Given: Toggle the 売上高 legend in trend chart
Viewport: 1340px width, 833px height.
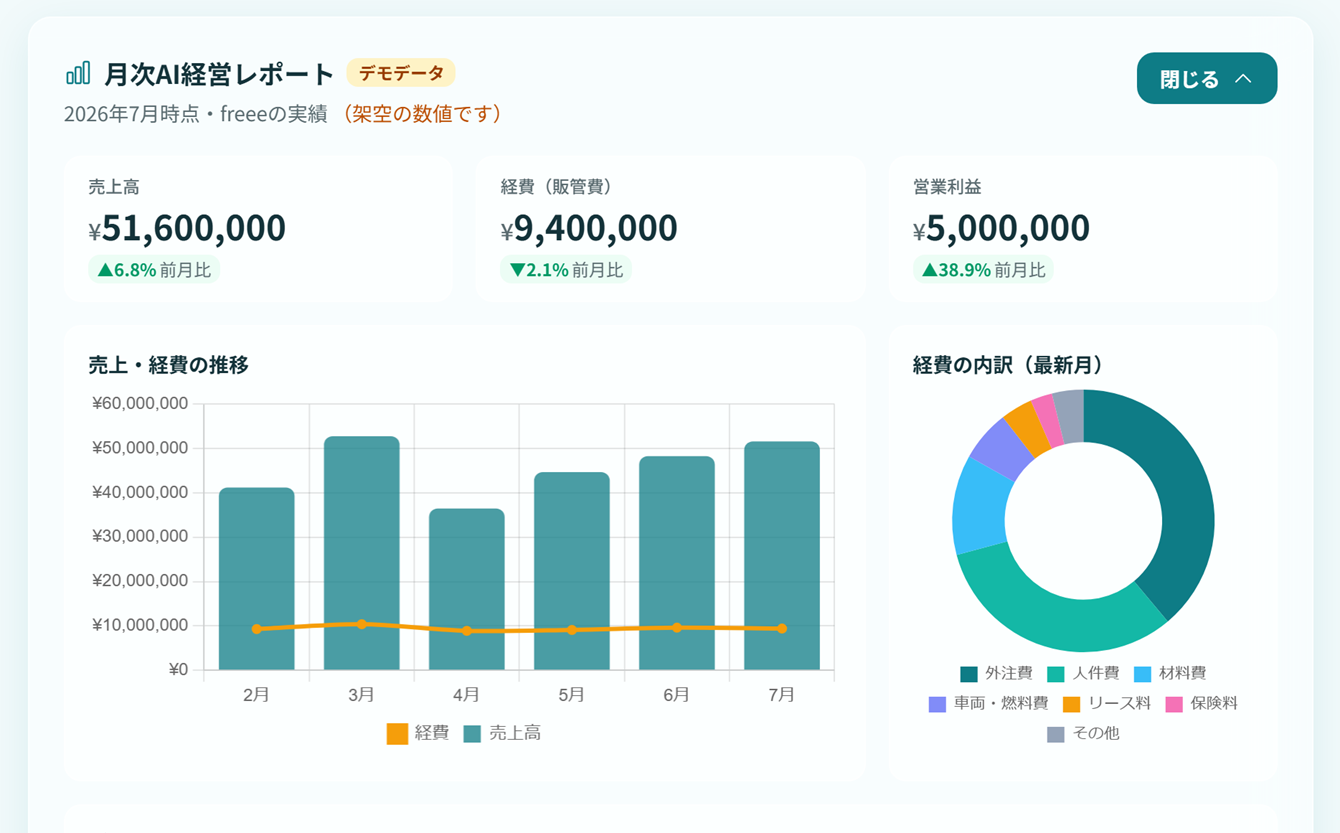Looking at the screenshot, I should click(502, 733).
